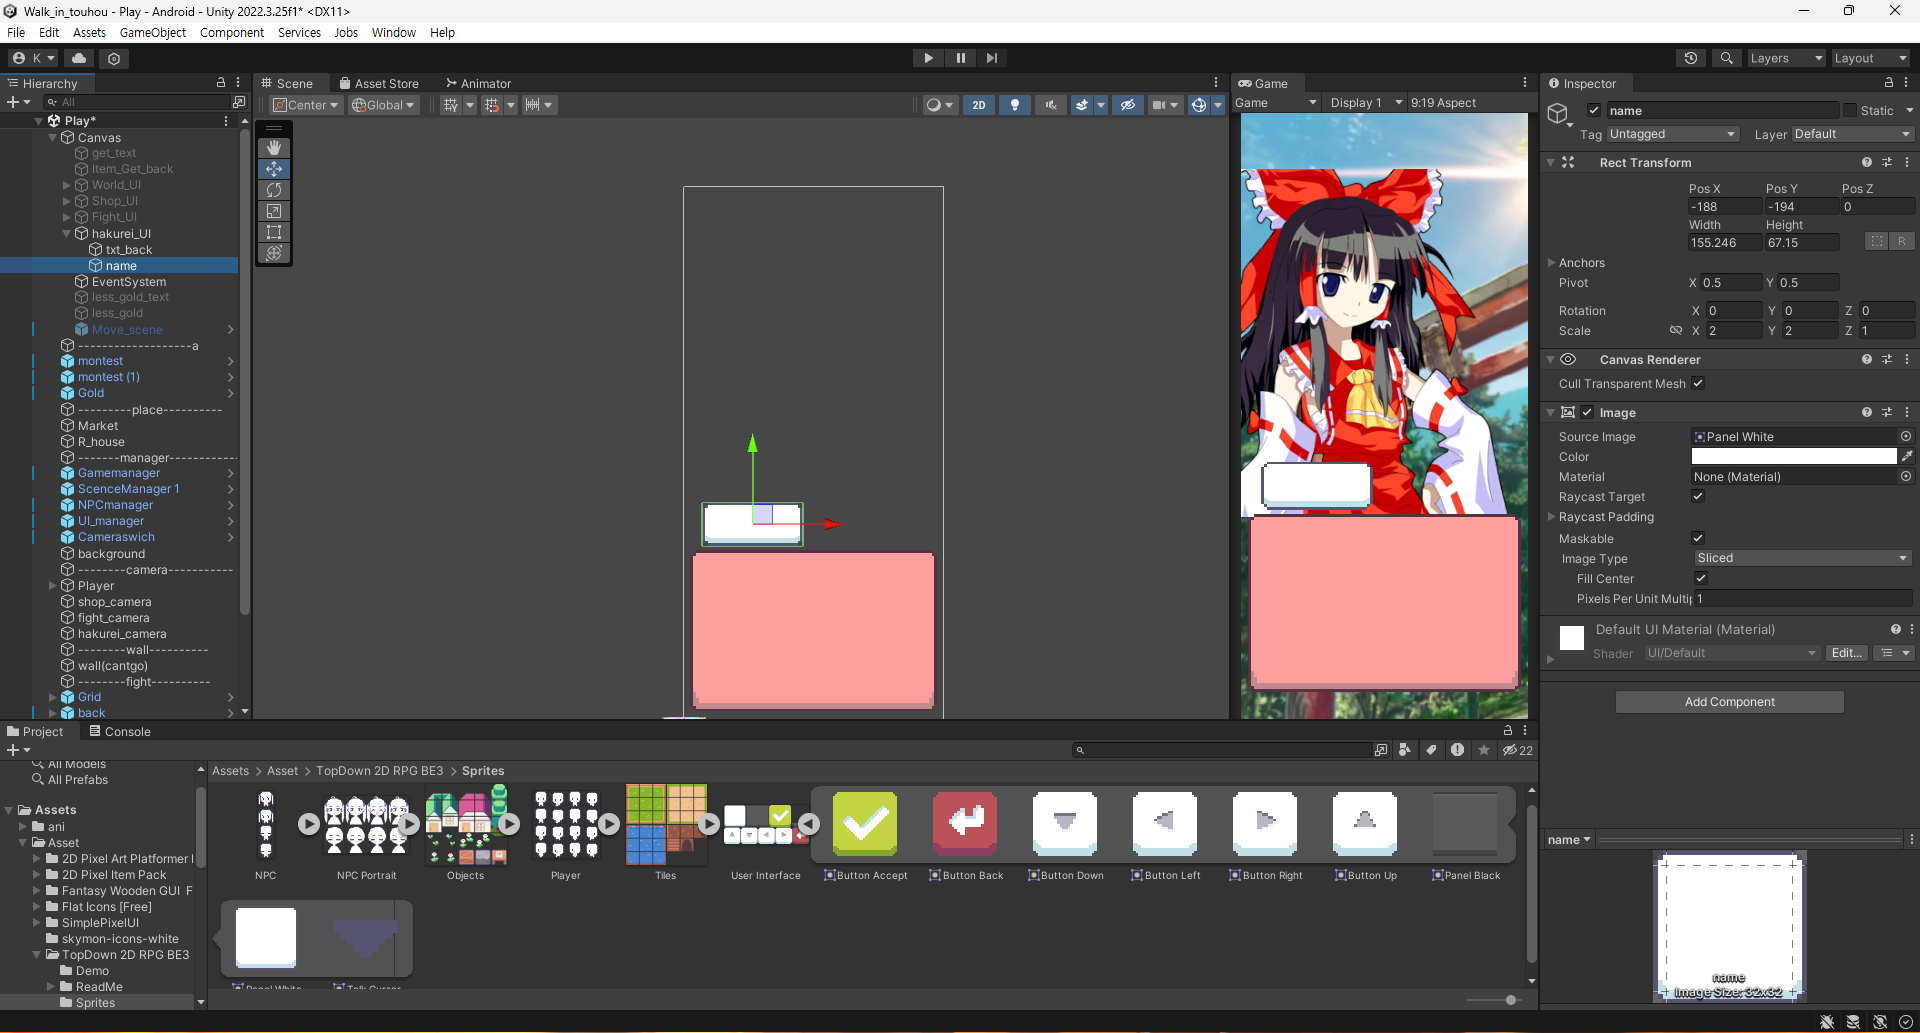1920x1033 pixels.
Task: Toggle the name GameObject active checkbox
Action: click(x=1594, y=111)
